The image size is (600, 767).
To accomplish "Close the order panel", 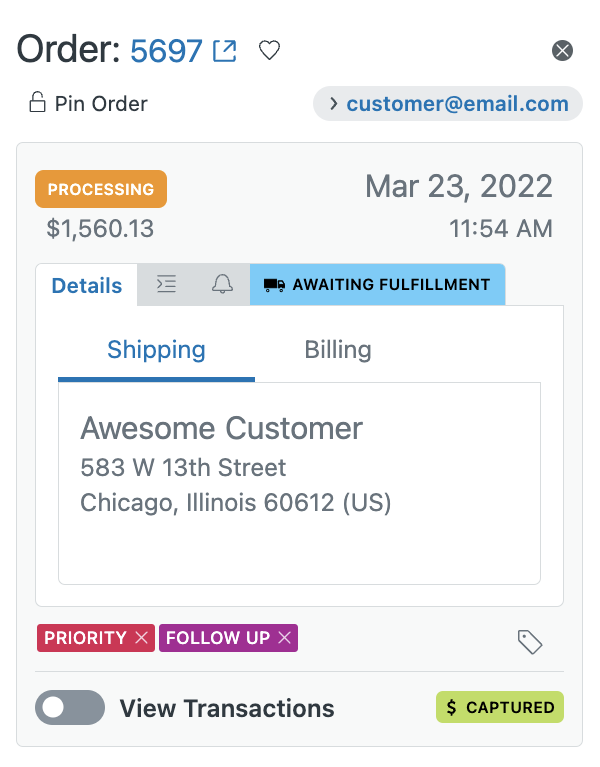I will click(x=562, y=50).
